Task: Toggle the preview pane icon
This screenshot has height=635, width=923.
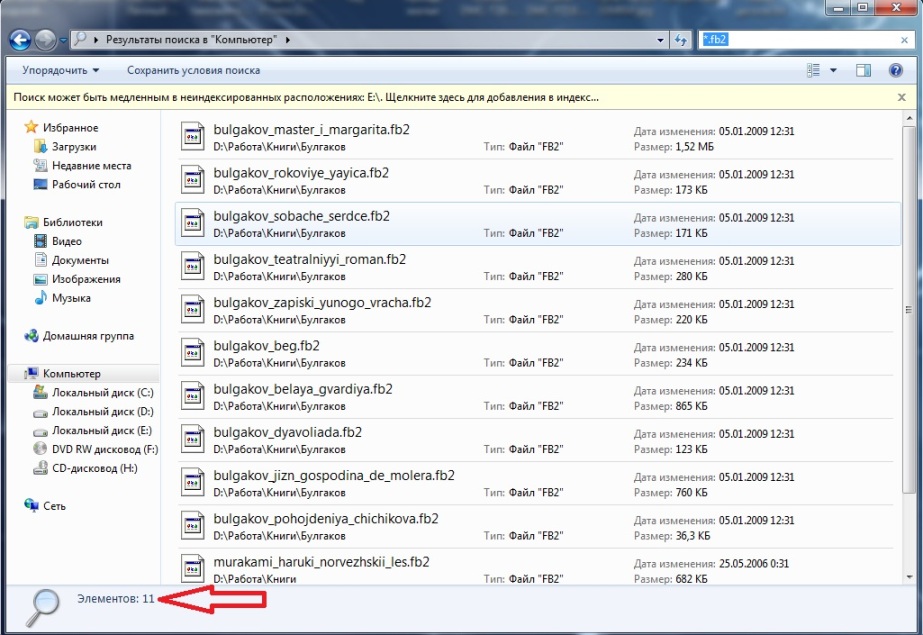Action: [x=863, y=70]
